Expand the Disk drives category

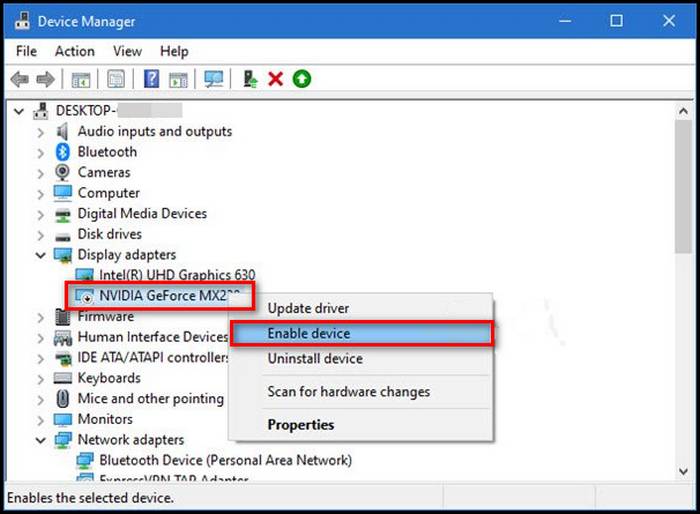(x=41, y=235)
